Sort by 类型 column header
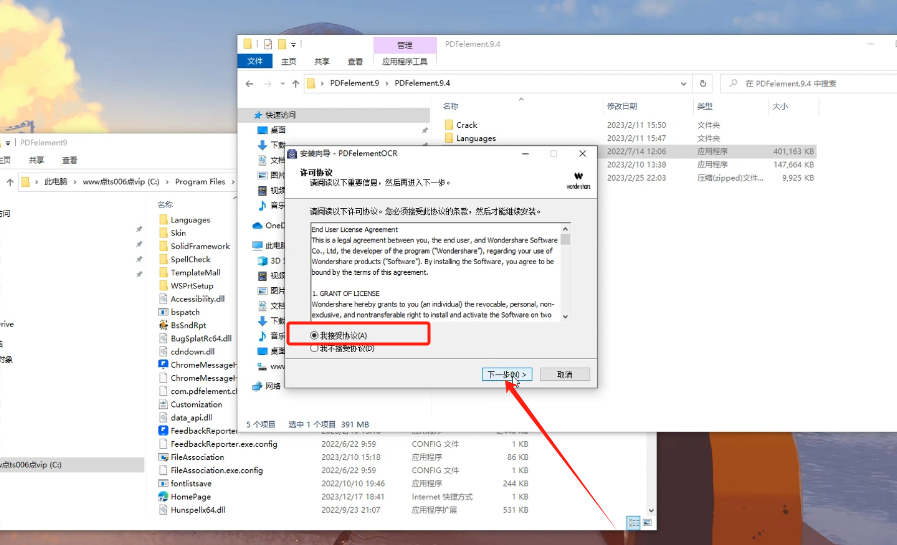The width and height of the screenshot is (897, 545). [x=705, y=106]
